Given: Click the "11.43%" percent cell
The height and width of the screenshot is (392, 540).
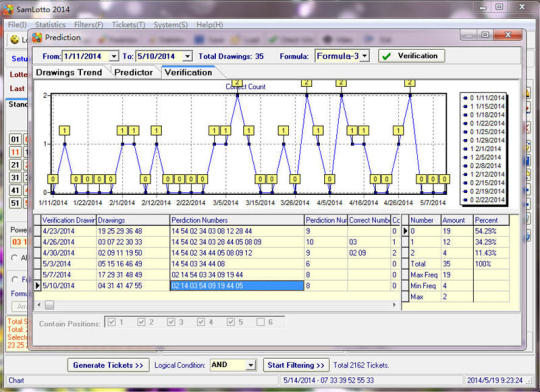Looking at the screenshot, I should point(491,253).
